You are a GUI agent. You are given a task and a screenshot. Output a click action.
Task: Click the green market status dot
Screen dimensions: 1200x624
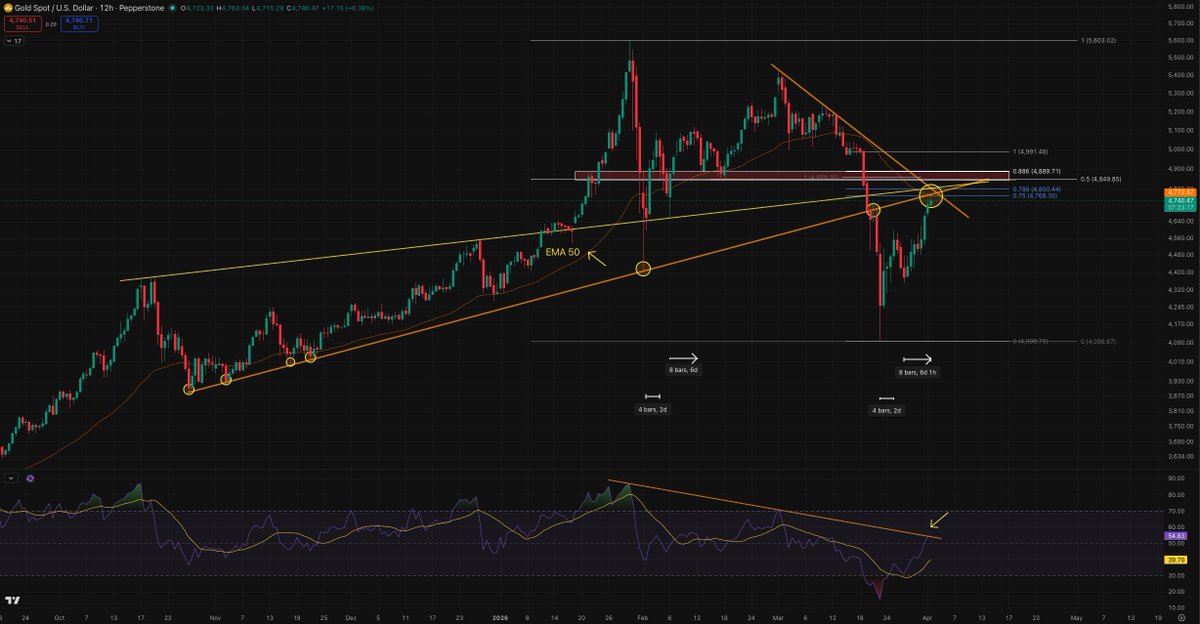(172, 7)
